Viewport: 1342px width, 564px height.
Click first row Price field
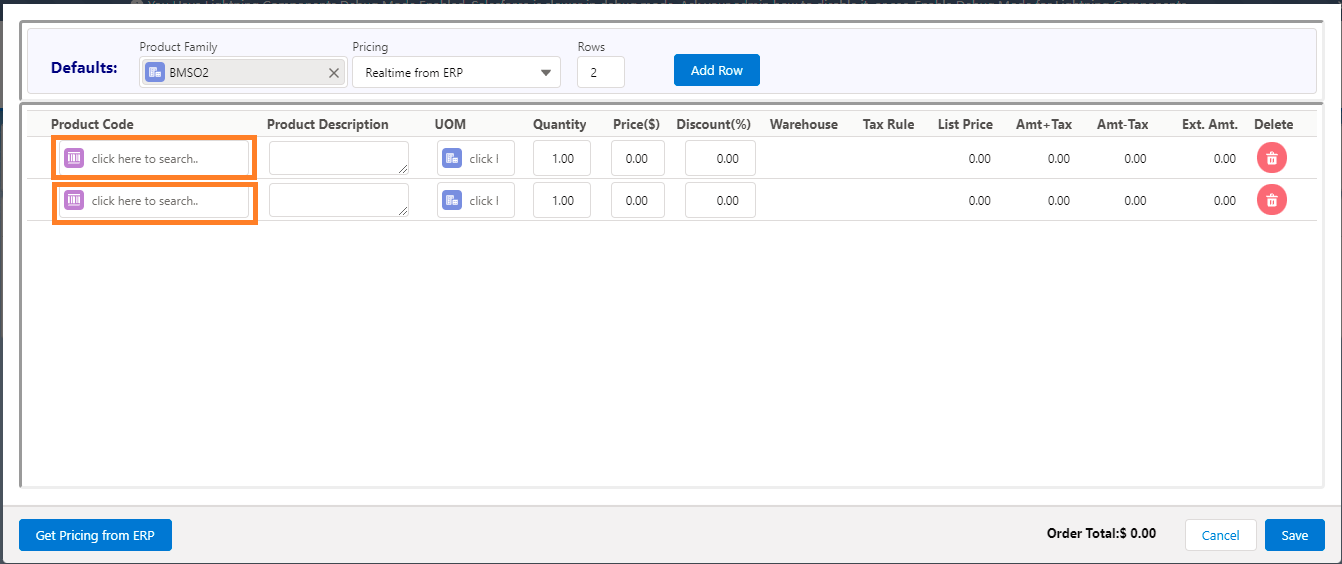pyautogui.click(x=638, y=158)
